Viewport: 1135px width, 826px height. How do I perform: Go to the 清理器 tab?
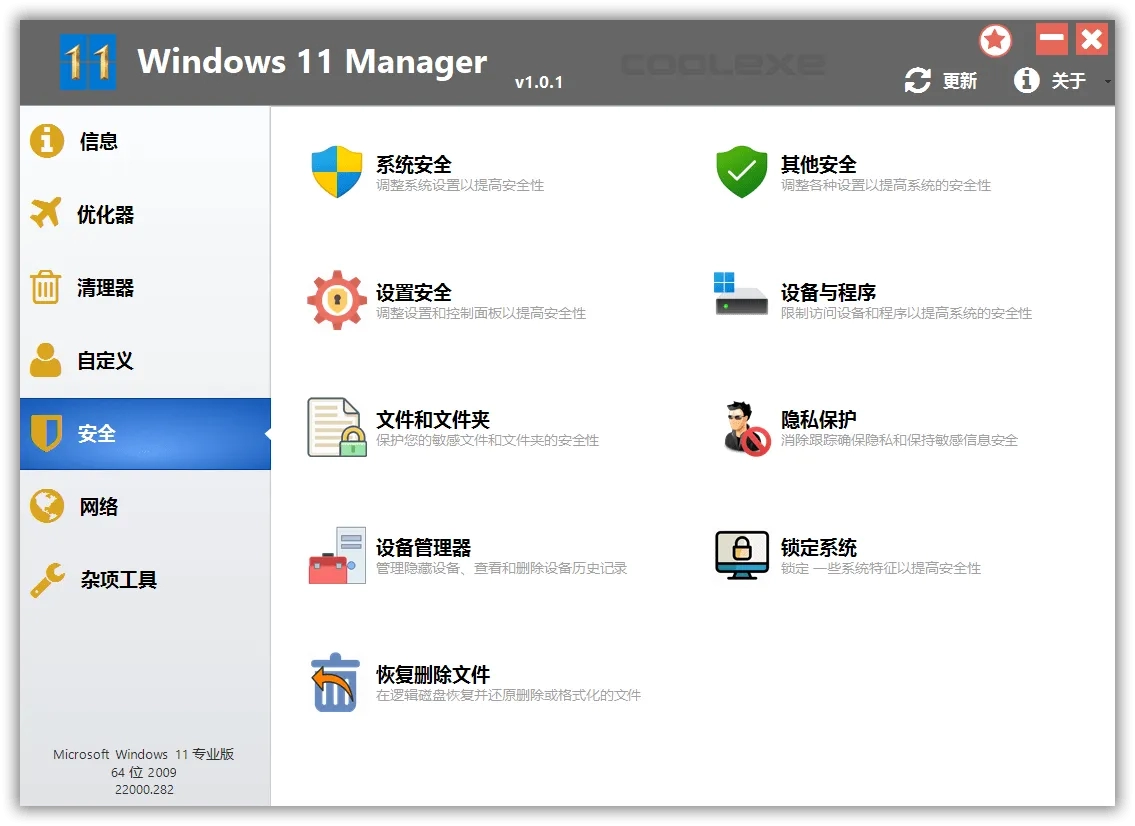click(x=145, y=287)
